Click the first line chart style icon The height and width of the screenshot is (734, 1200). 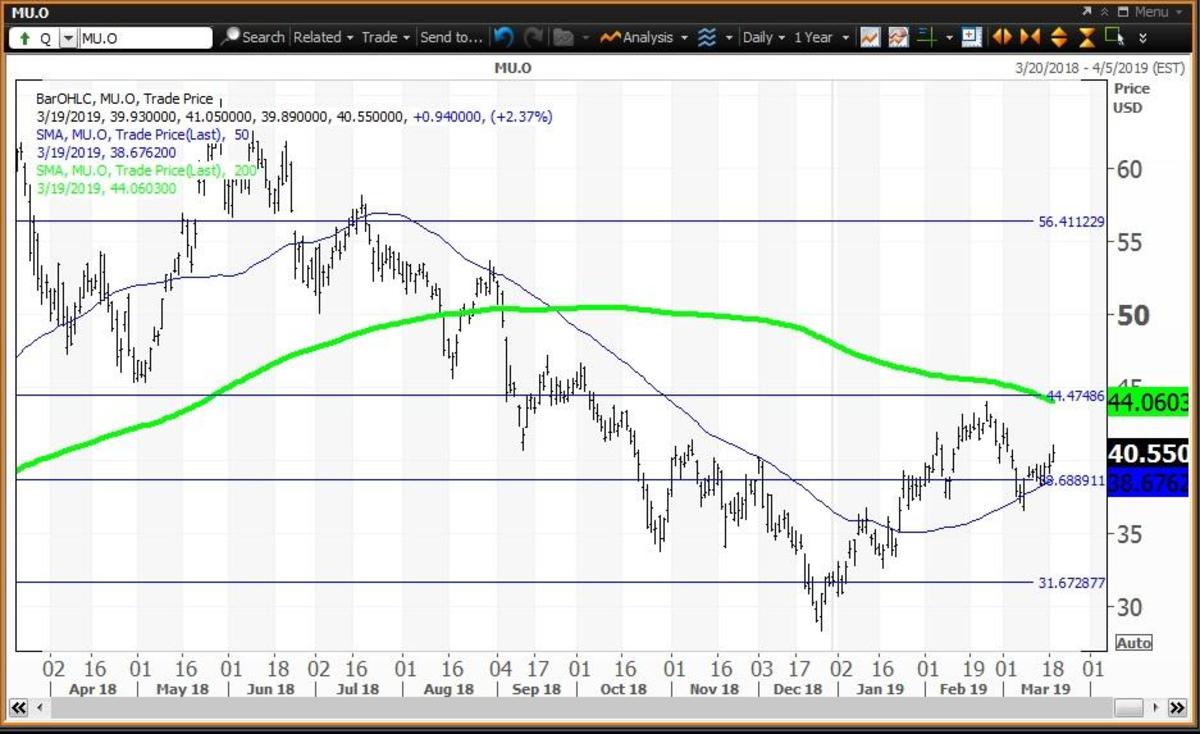pyautogui.click(x=870, y=37)
